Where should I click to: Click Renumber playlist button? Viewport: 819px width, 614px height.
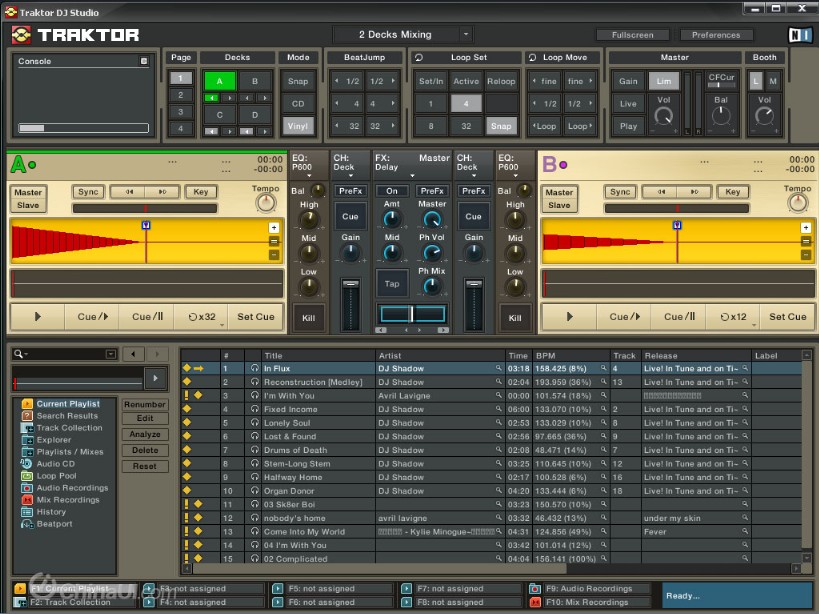[145, 404]
